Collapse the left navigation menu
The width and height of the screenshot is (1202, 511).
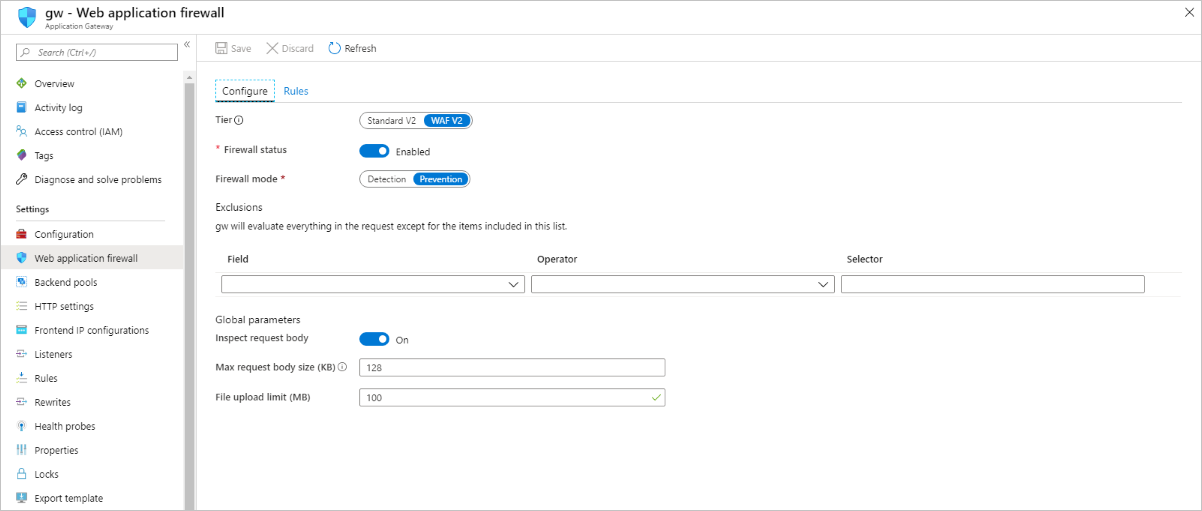(187, 45)
